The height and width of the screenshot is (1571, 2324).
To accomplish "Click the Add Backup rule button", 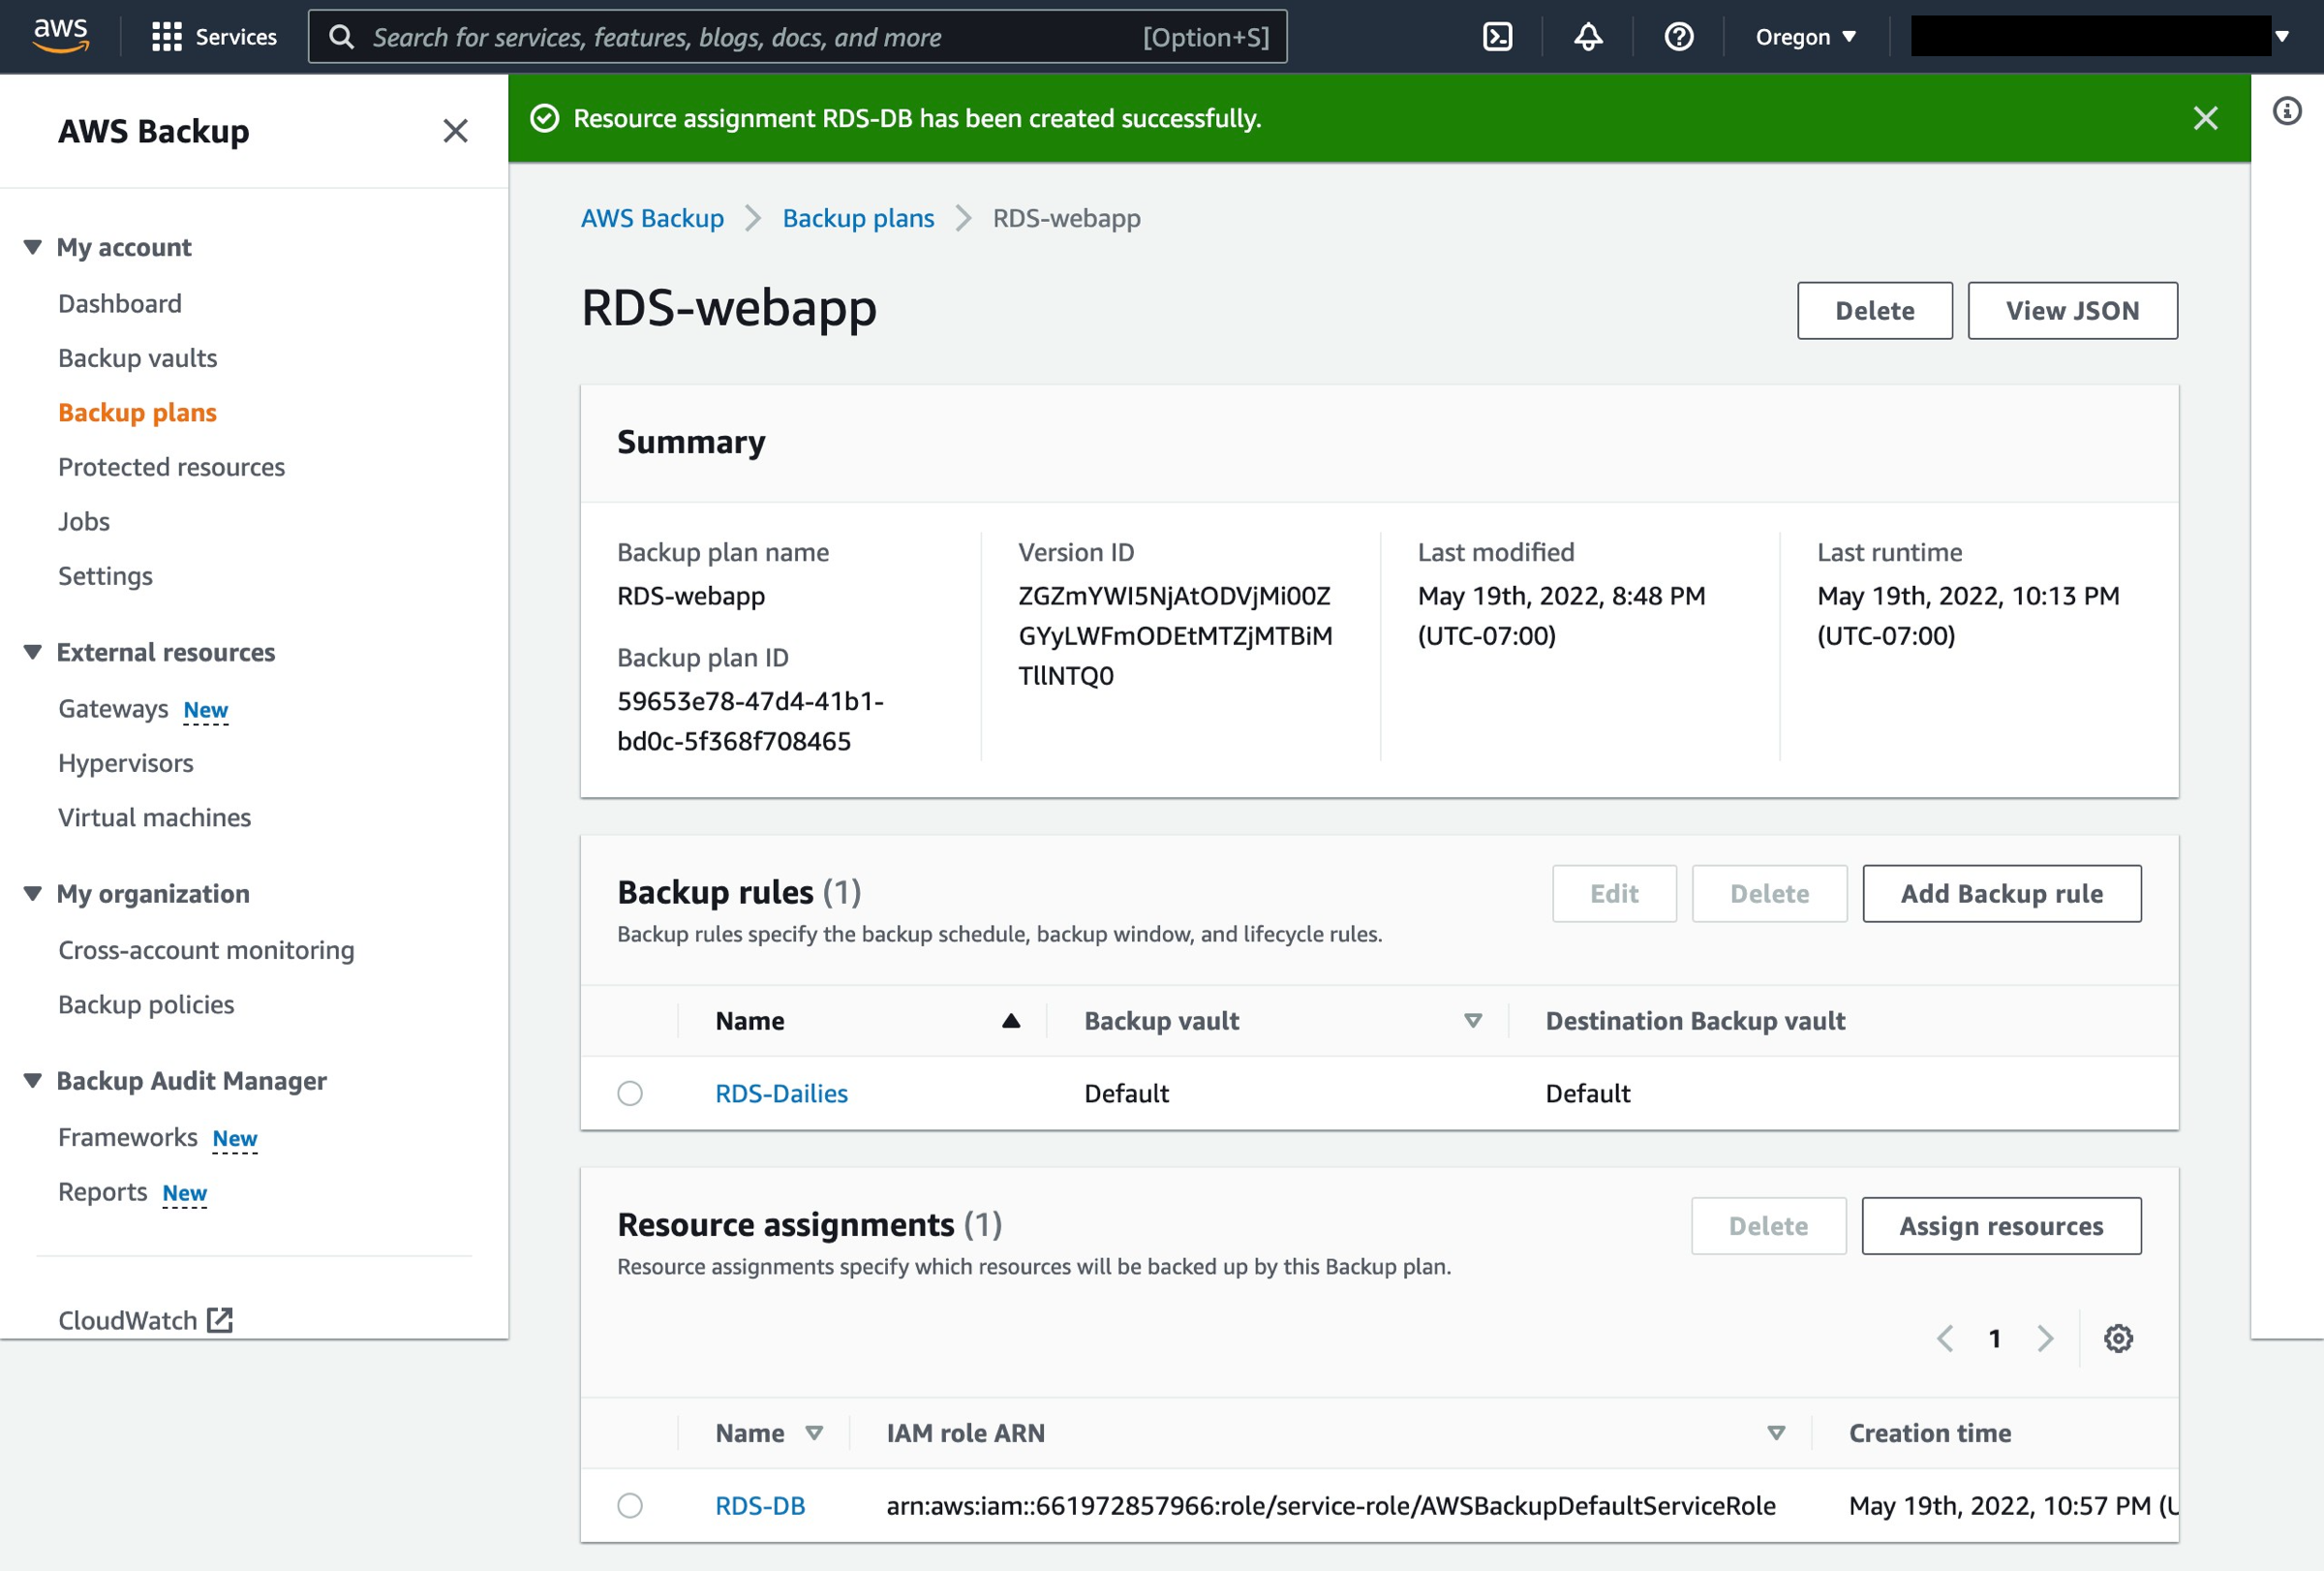I will click(x=2002, y=893).
